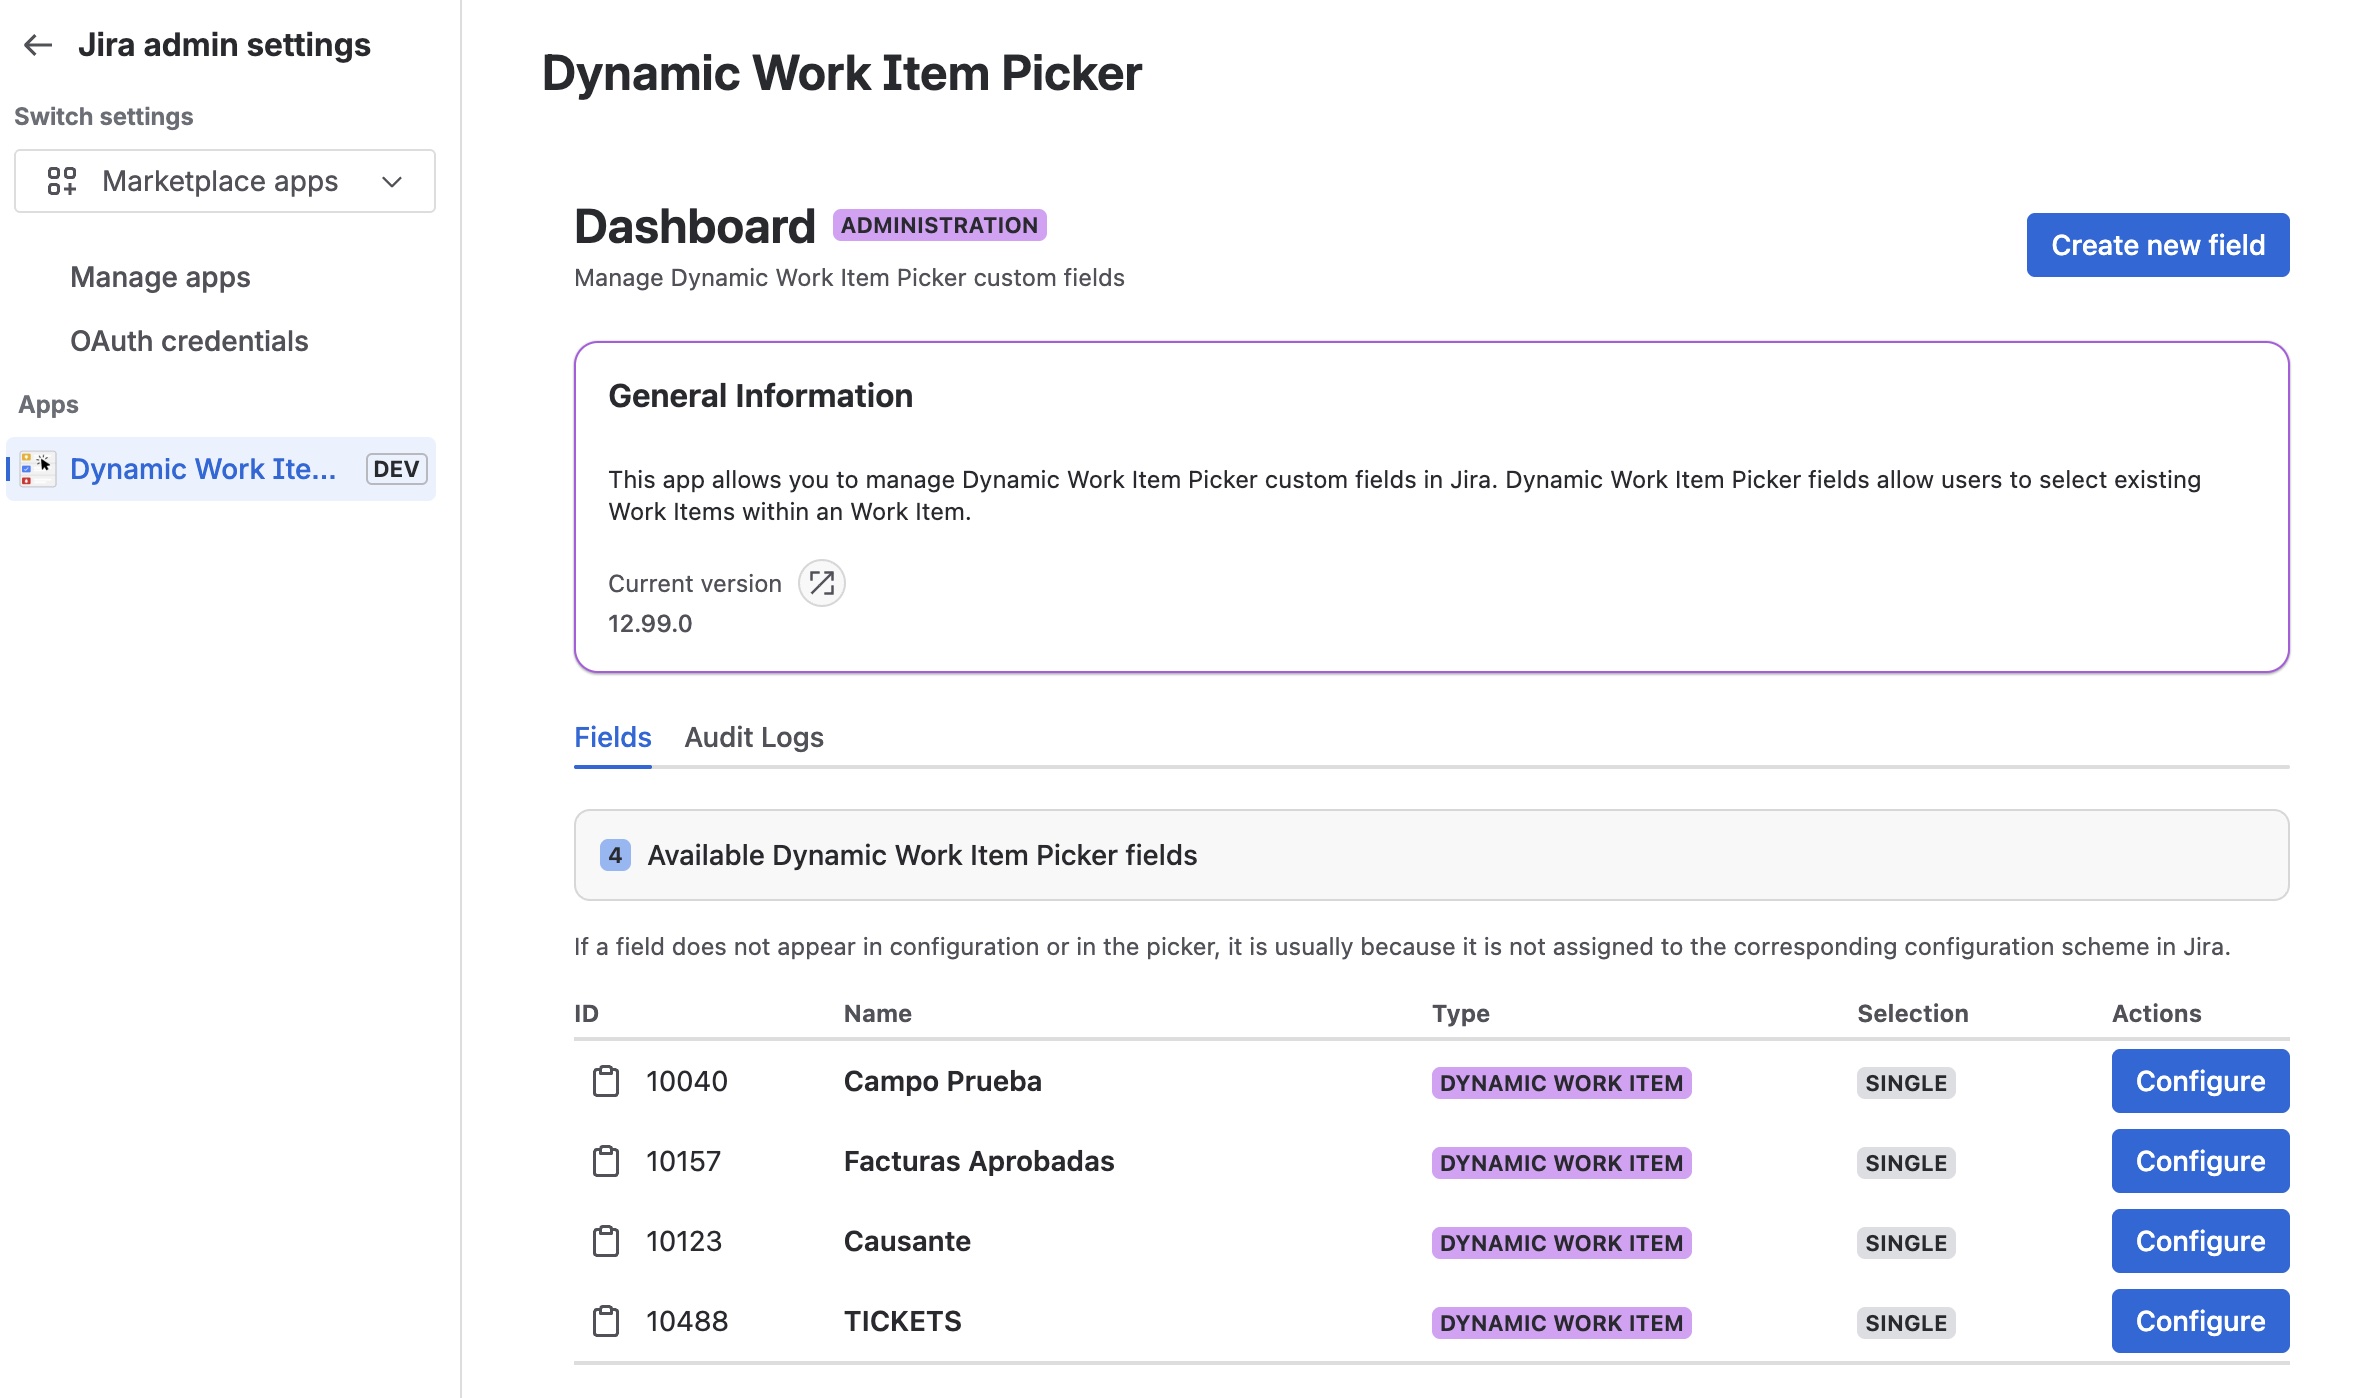Click the DYNAMIC WORK ITEM tag in the TICKETS row

(1561, 1323)
